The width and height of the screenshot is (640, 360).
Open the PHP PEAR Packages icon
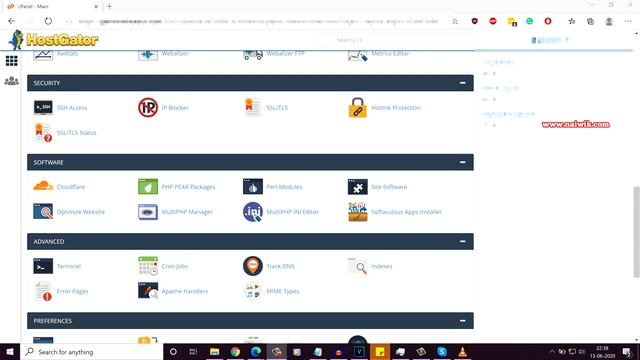coord(148,187)
